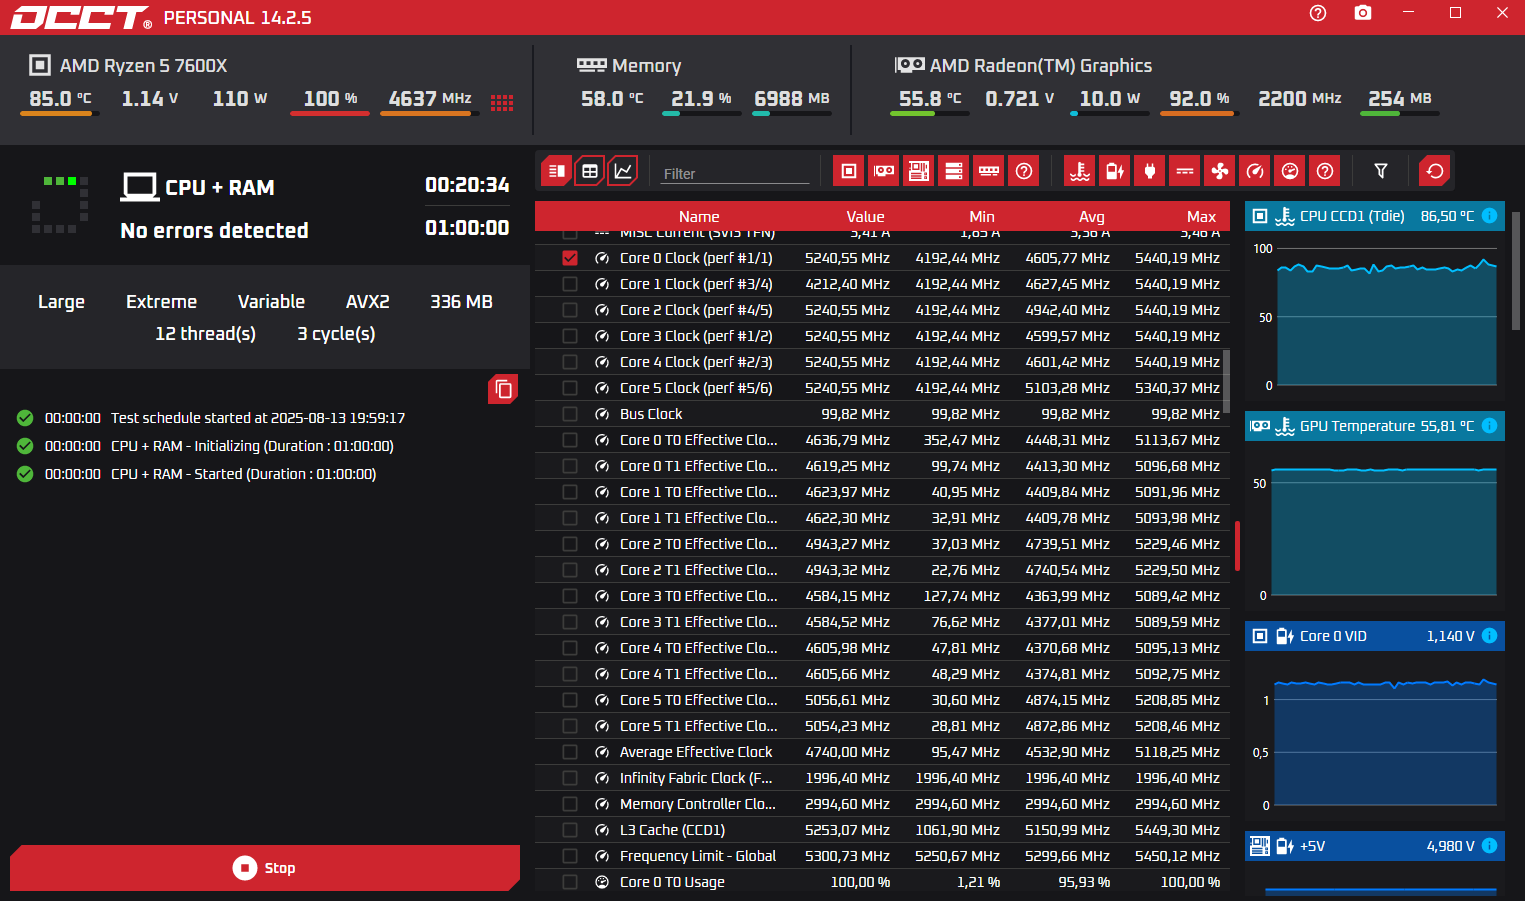The height and width of the screenshot is (901, 1525).
Task: Sort the table by the Name column
Action: coord(699,216)
